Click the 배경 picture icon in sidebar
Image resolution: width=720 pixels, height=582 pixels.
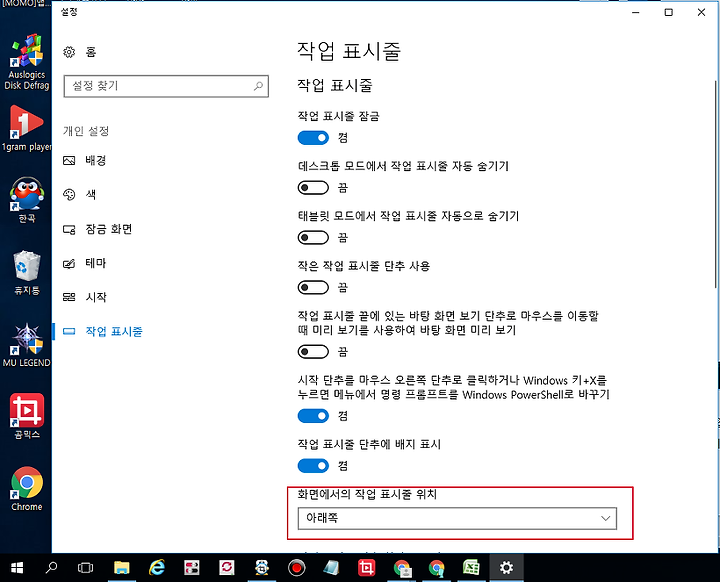(x=69, y=160)
